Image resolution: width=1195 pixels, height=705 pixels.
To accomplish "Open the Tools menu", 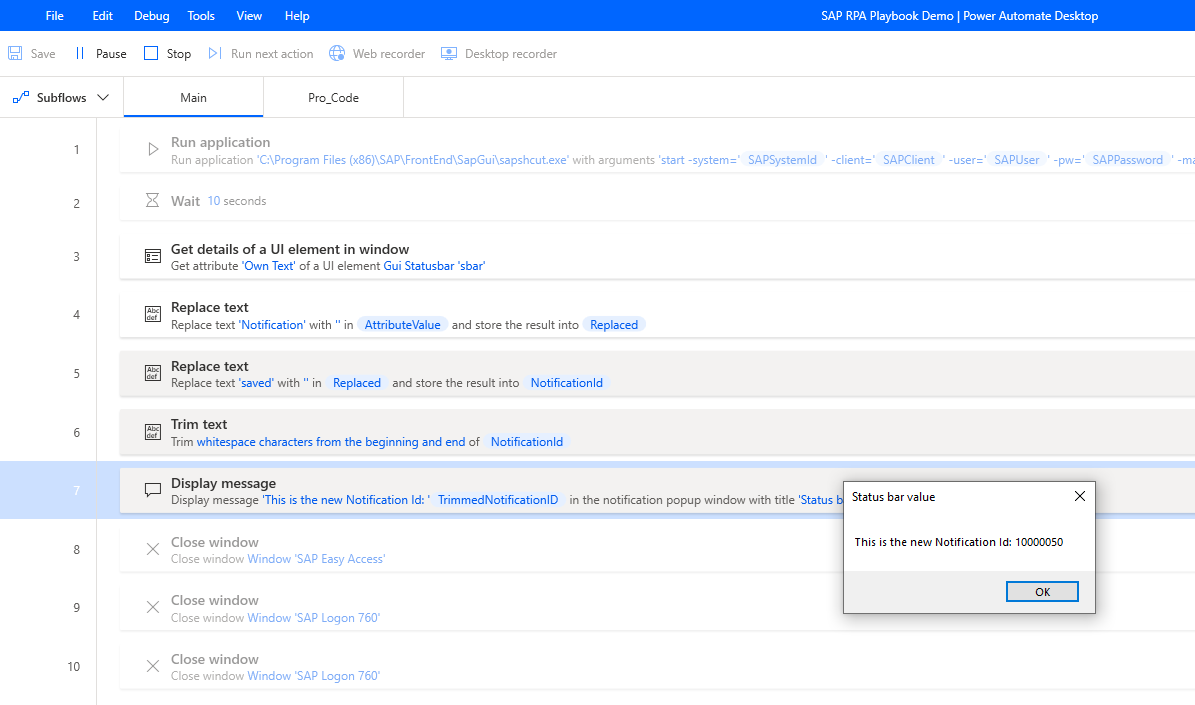I will pyautogui.click(x=200, y=16).
